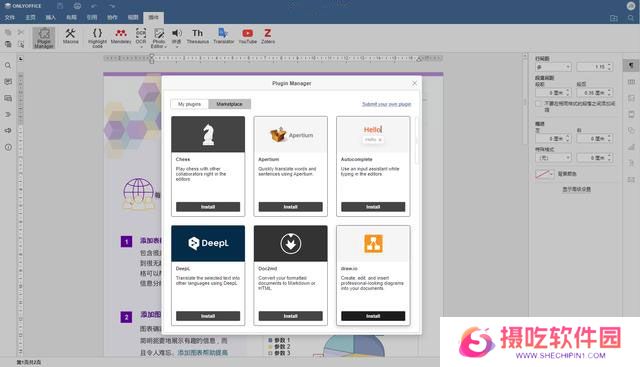Click Submit your own plugin link
Viewport: 640px width, 367px height.
387,105
